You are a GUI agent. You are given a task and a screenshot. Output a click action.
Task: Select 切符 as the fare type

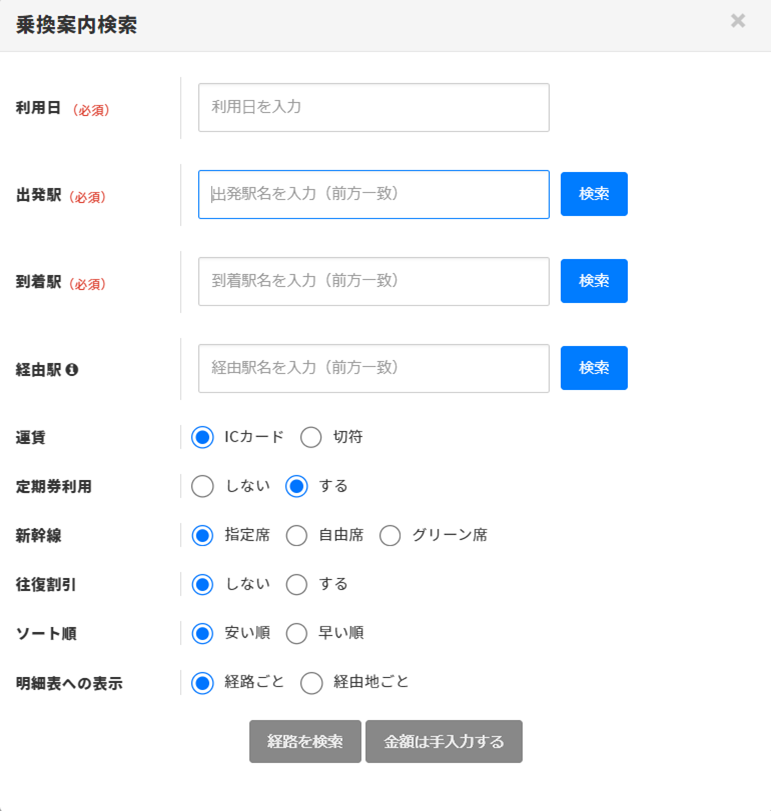(x=311, y=437)
